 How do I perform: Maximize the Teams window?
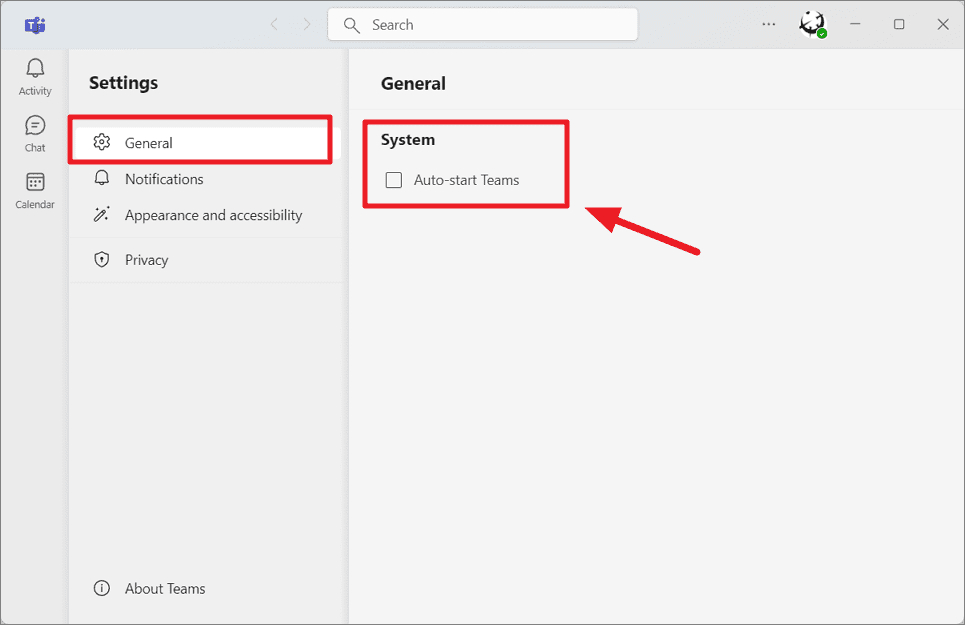(x=899, y=24)
